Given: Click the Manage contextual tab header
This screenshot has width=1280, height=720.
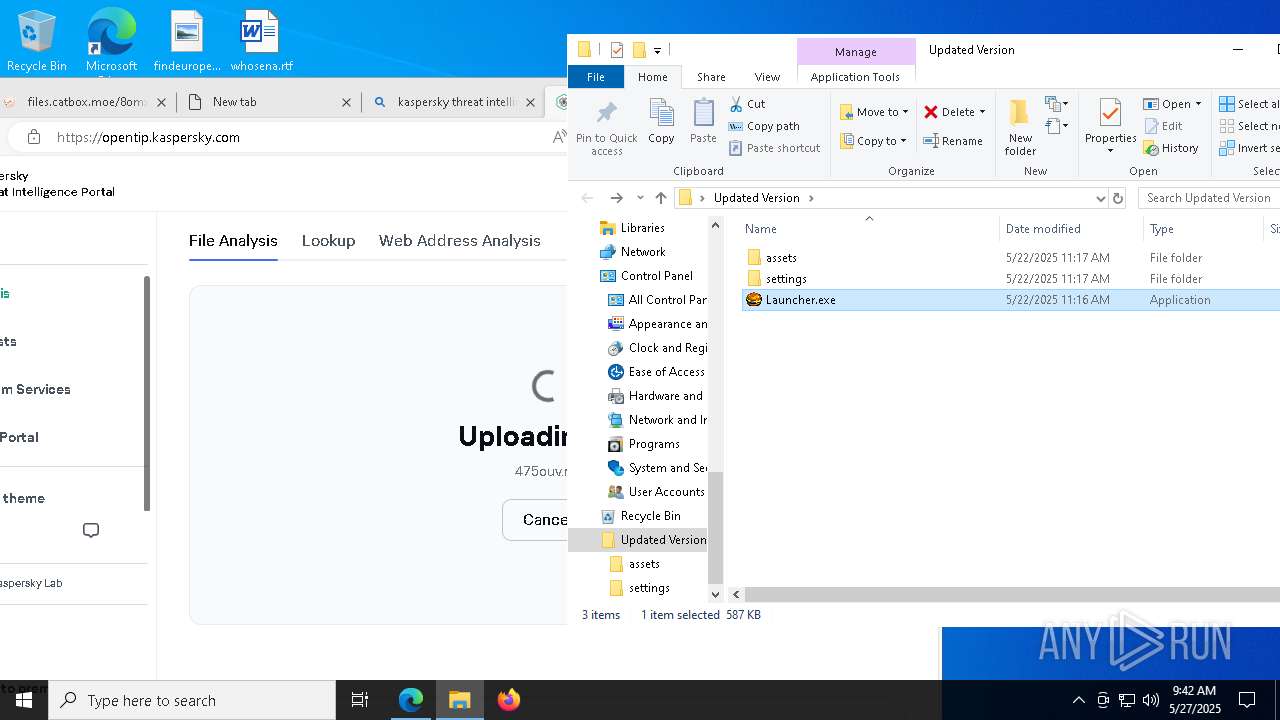Looking at the screenshot, I should coord(855,52).
